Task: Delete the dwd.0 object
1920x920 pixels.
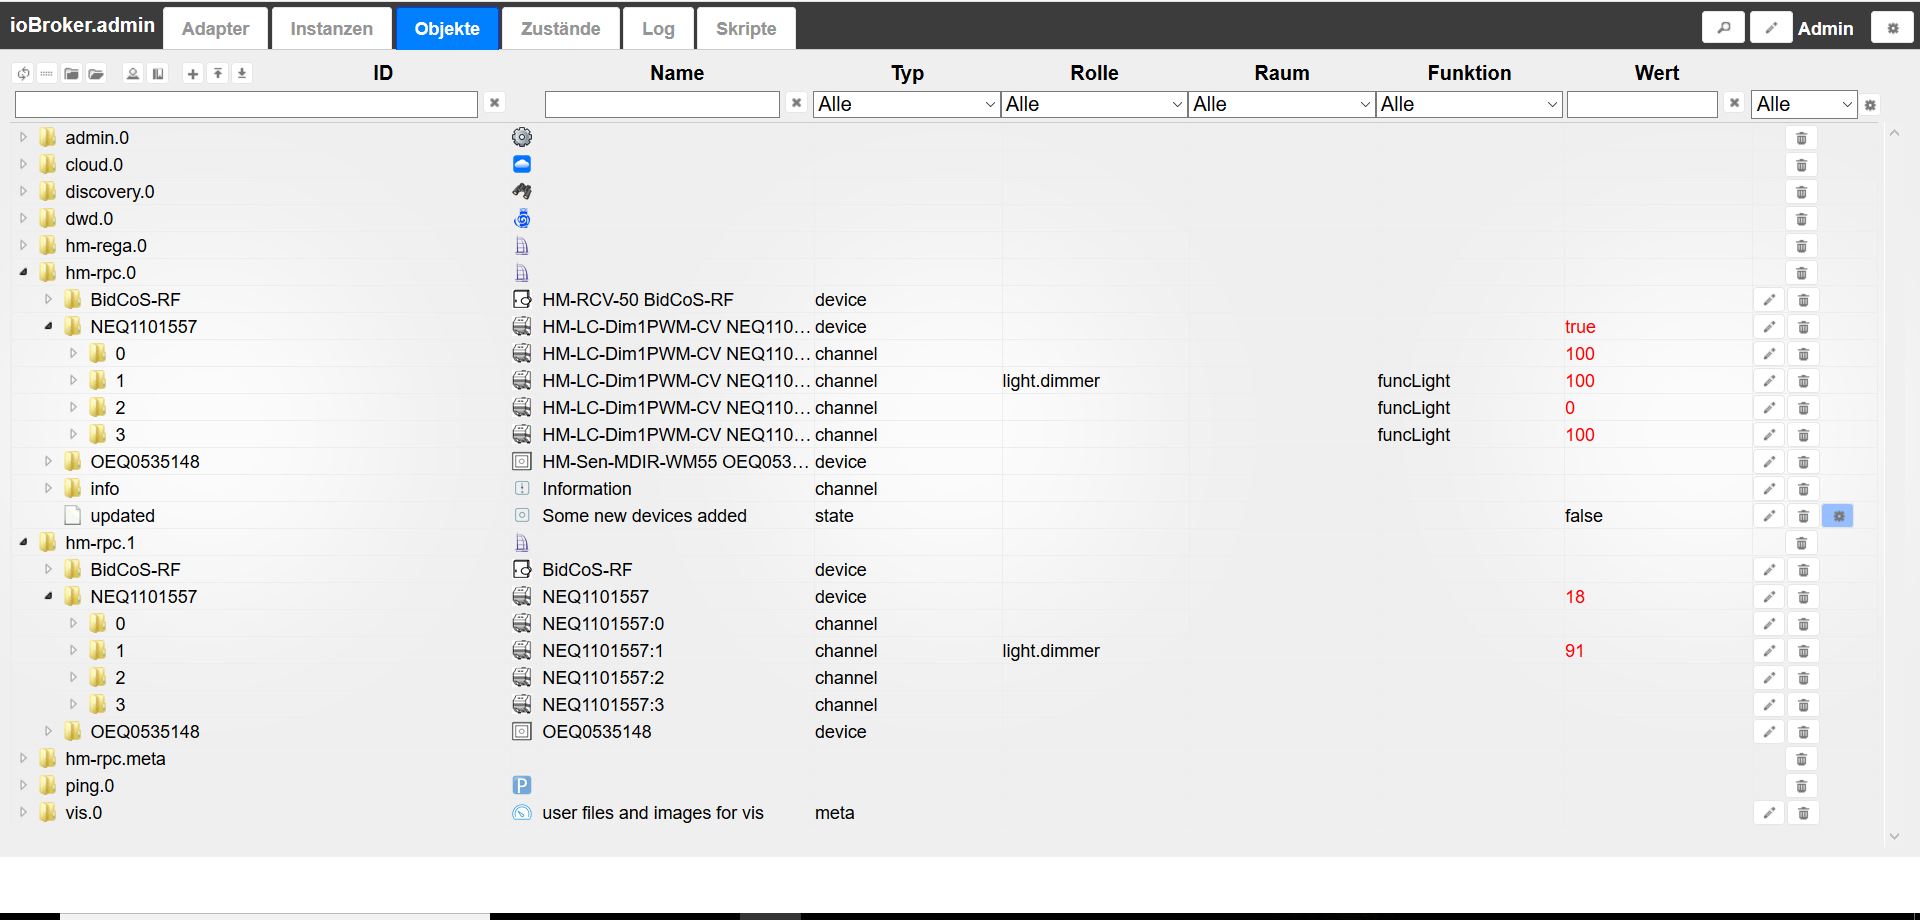Action: [1801, 219]
